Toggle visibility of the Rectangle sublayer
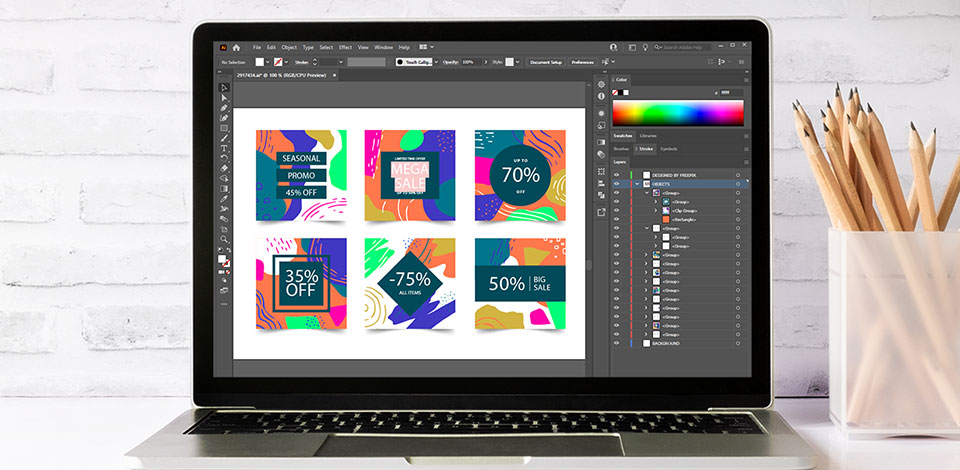Image resolution: width=960 pixels, height=470 pixels. 617,220
